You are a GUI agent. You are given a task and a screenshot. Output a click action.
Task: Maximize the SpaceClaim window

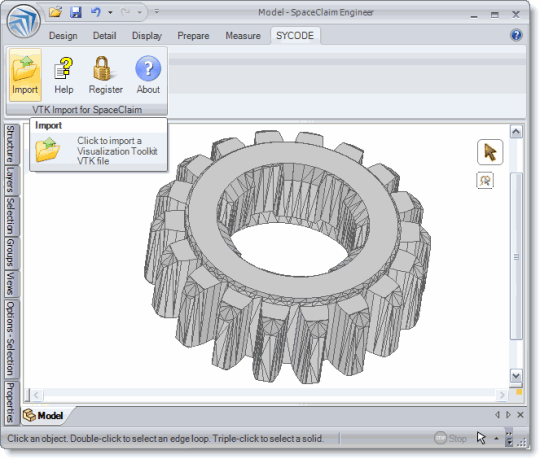pos(495,15)
